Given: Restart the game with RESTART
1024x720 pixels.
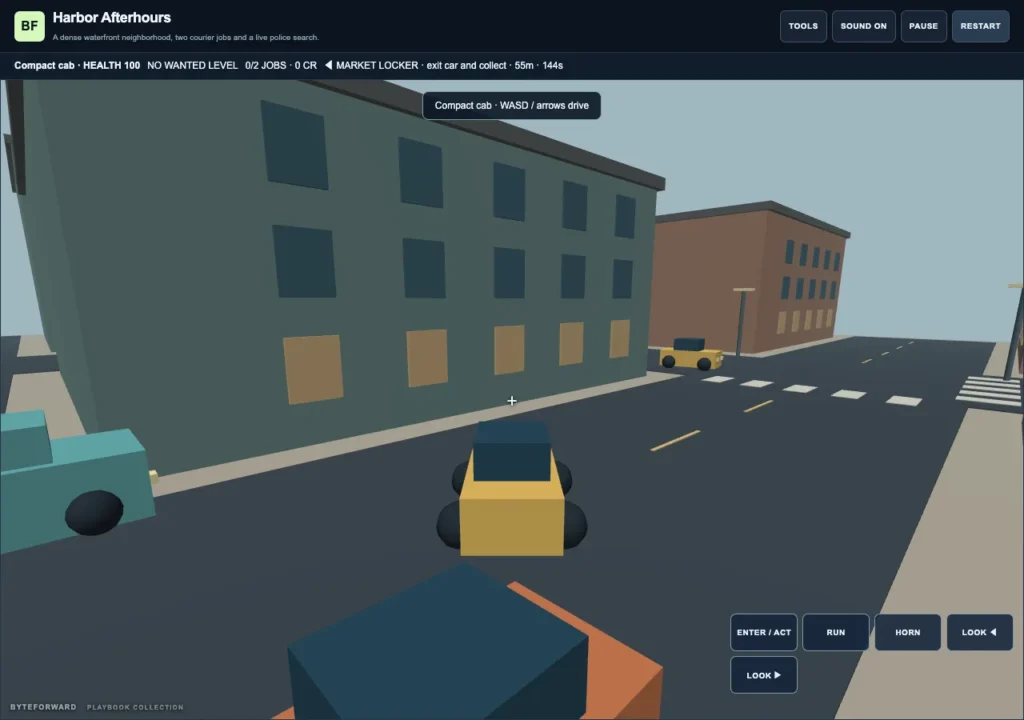Looking at the screenshot, I should tap(980, 26).
